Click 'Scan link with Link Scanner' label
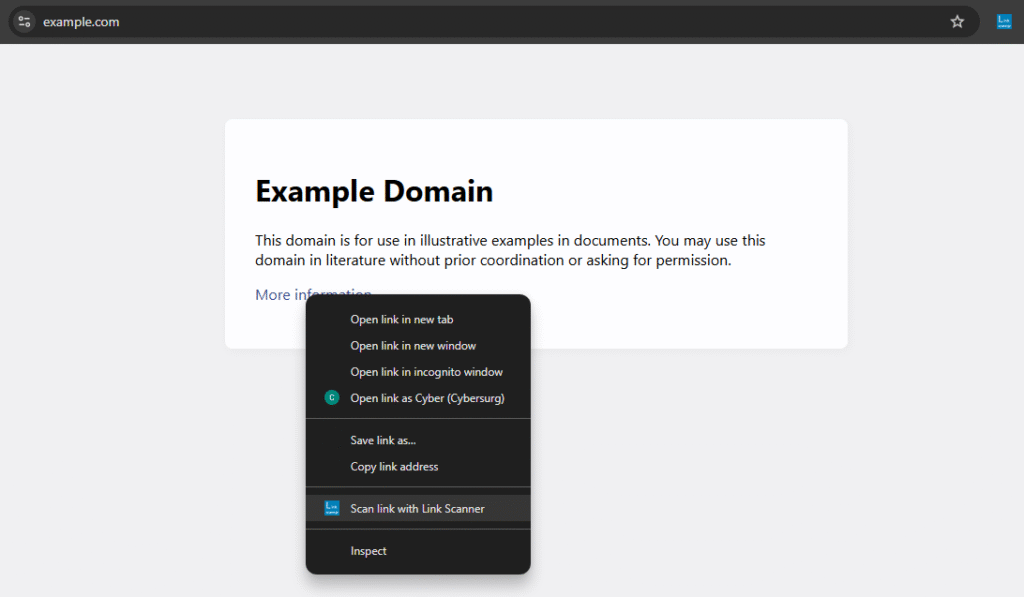 417,508
